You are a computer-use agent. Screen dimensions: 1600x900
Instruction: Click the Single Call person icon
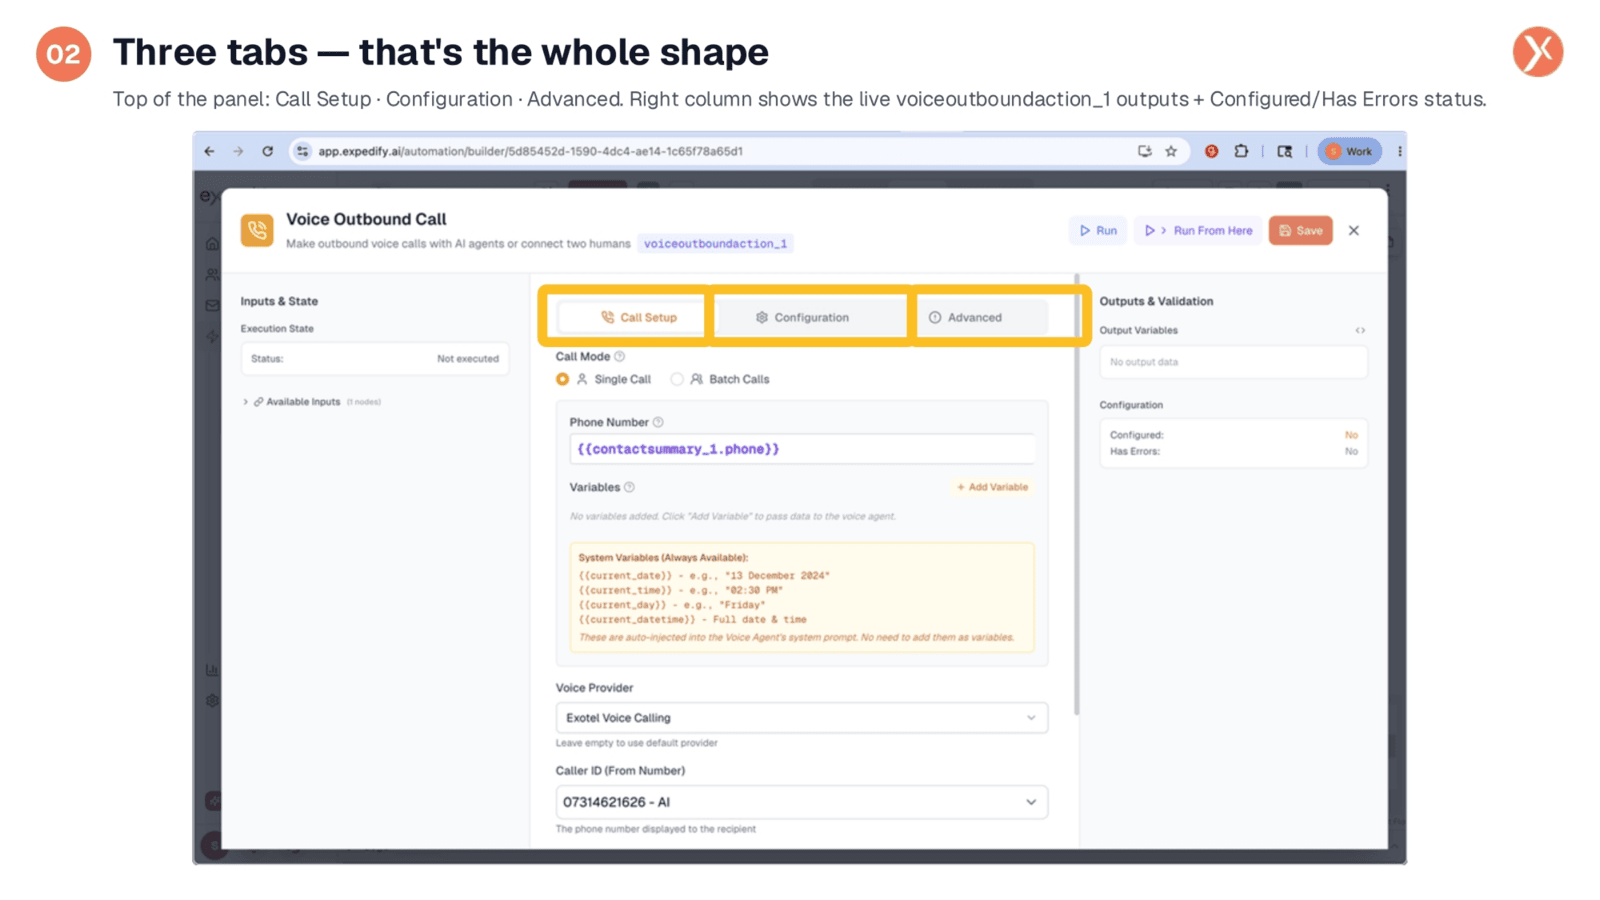click(582, 379)
